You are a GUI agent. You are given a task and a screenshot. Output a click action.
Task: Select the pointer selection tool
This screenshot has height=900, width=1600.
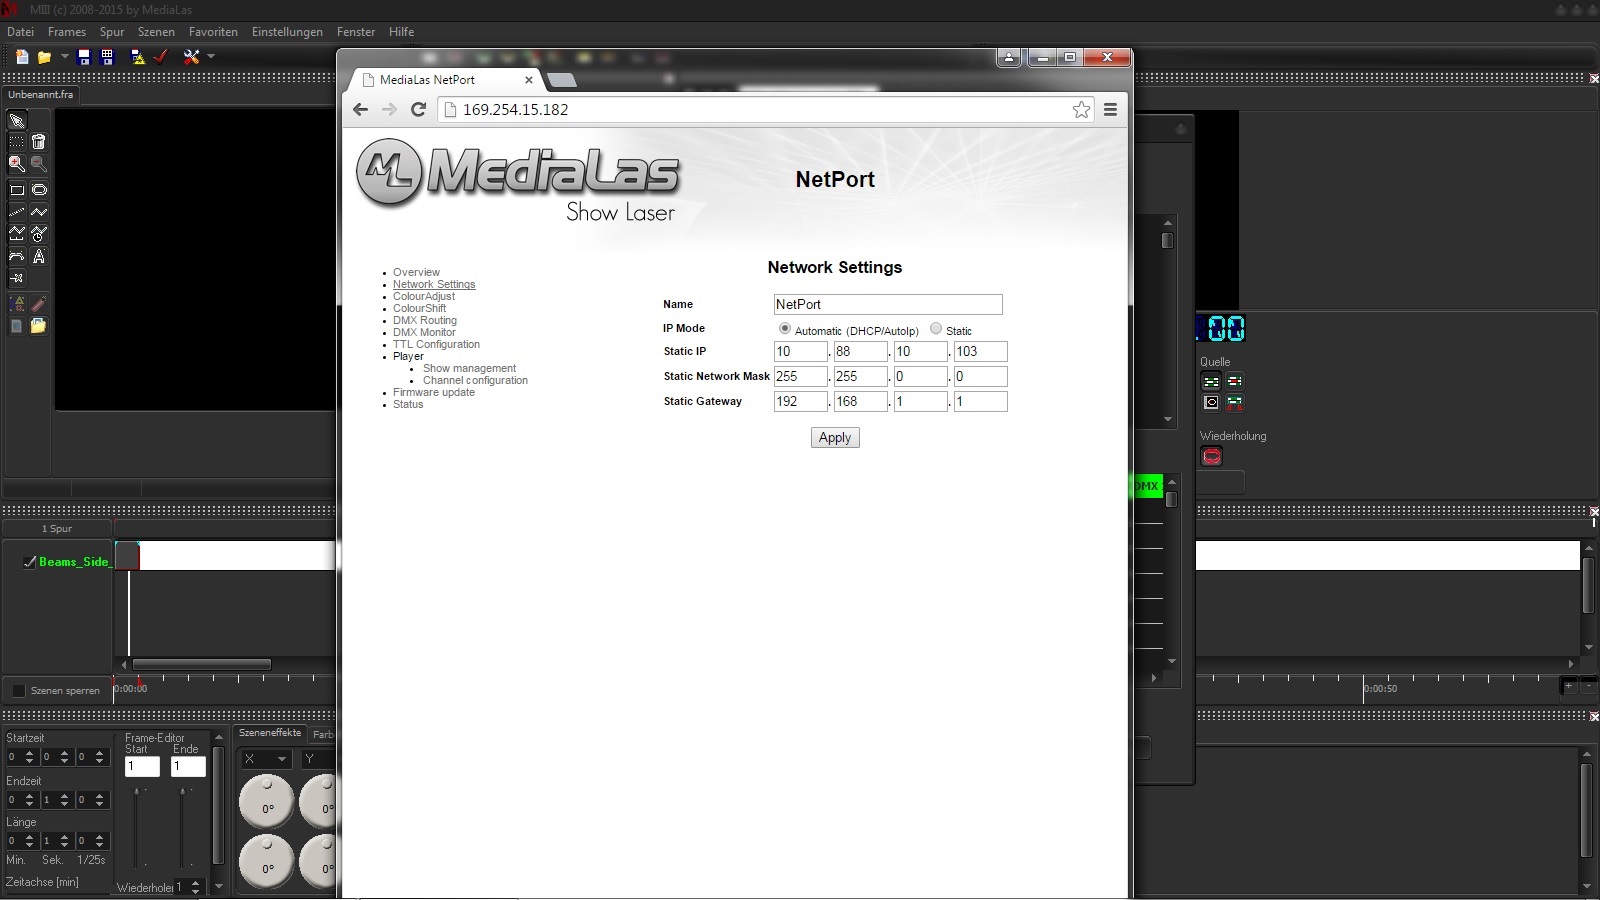pyautogui.click(x=17, y=121)
